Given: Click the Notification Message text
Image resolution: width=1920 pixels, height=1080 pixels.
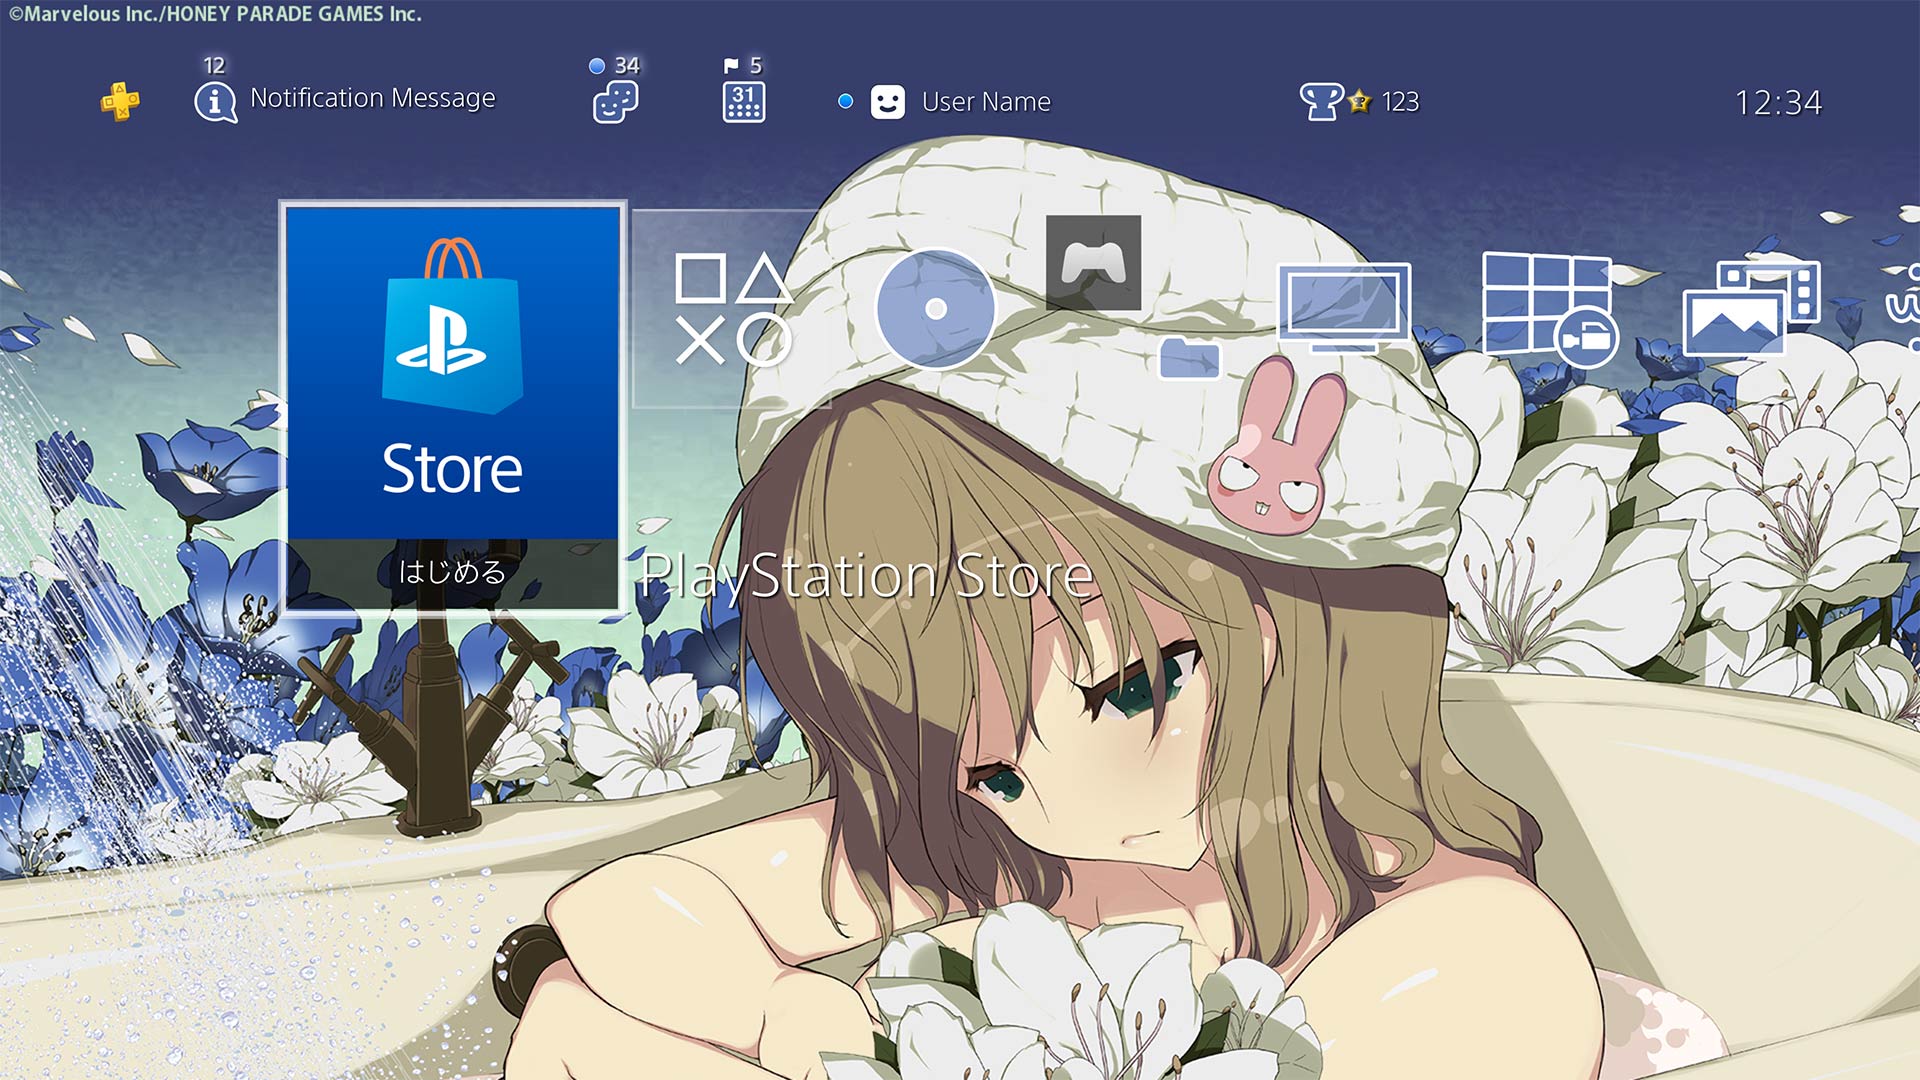Looking at the screenshot, I should [373, 98].
